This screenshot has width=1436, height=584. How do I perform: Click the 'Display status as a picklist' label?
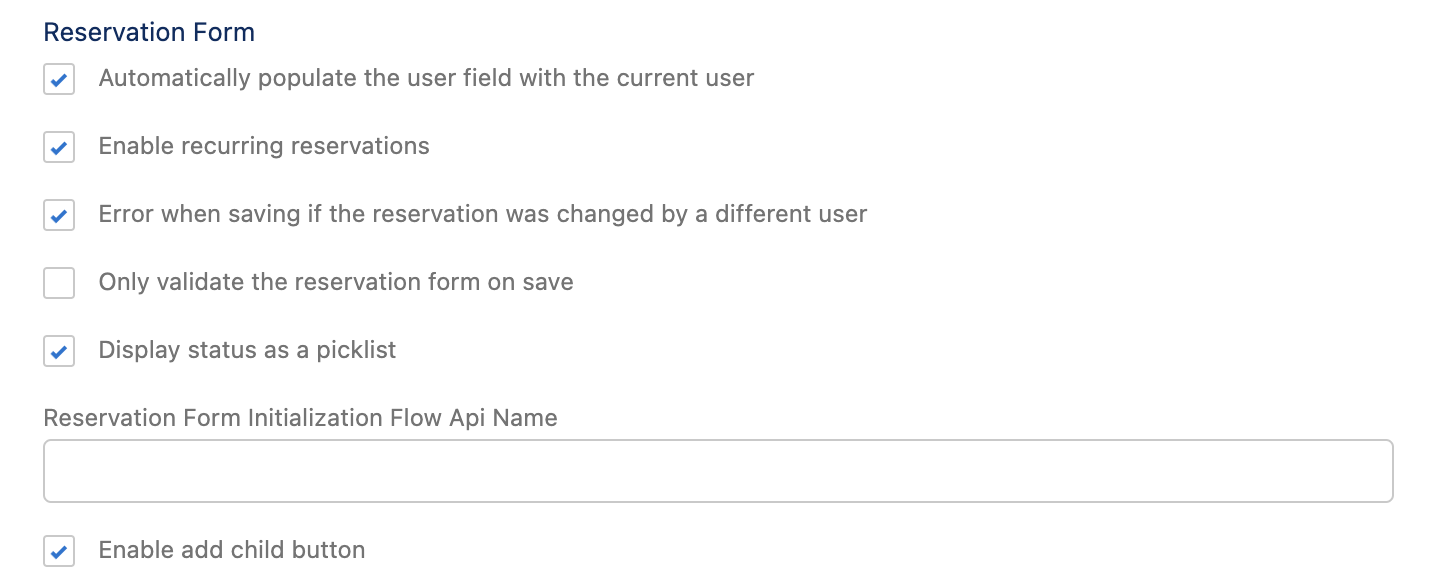[x=247, y=350]
